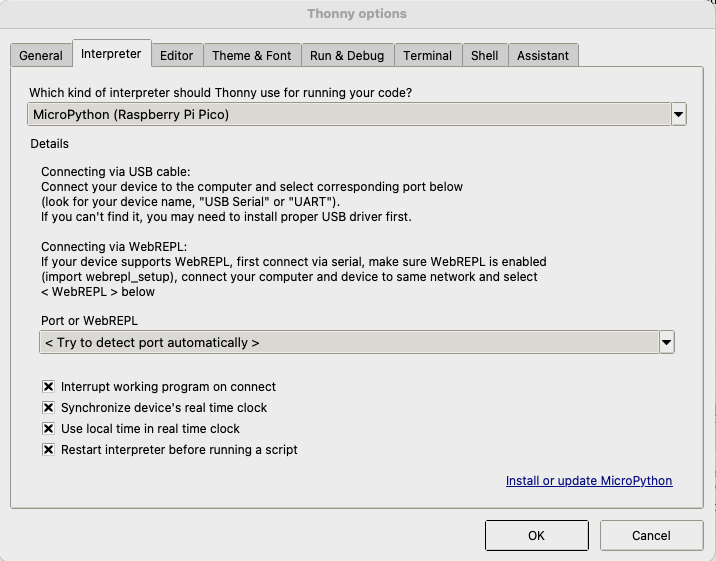The image size is (716, 561).
Task: Open the Run & Debug tab
Action: pyautogui.click(x=347, y=56)
